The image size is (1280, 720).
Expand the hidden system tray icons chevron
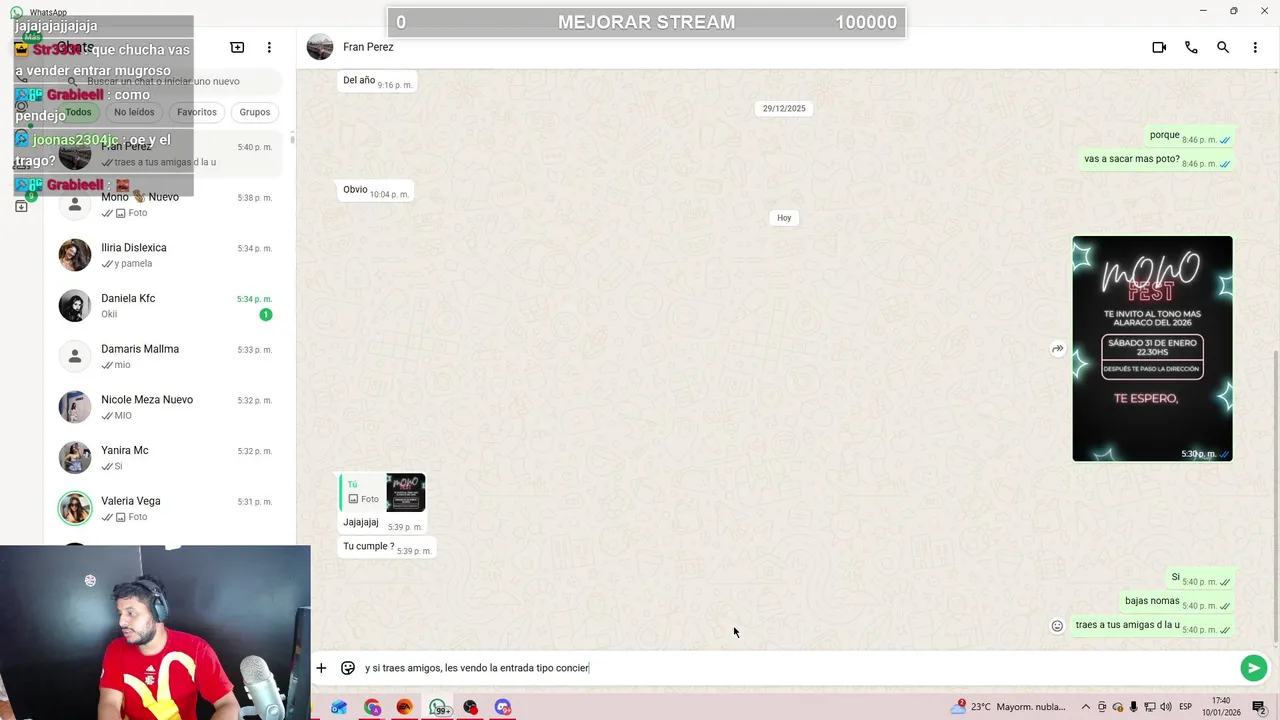click(x=1086, y=707)
